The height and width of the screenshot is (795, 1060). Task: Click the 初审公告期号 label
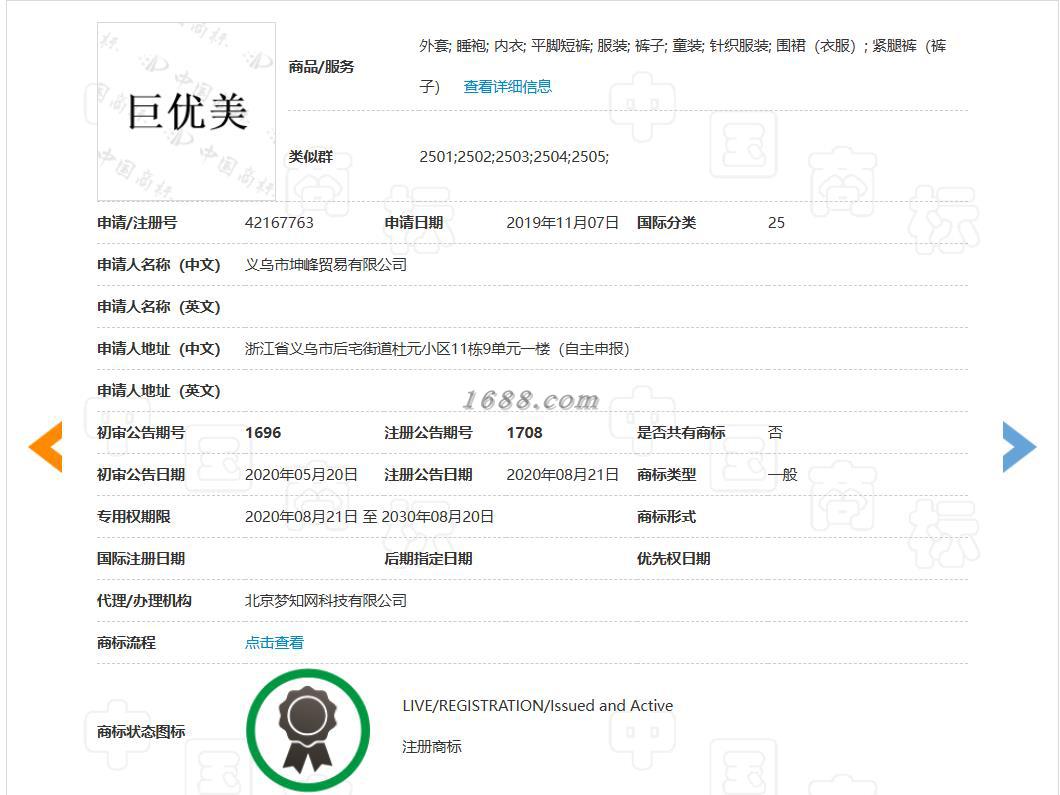tap(141, 433)
